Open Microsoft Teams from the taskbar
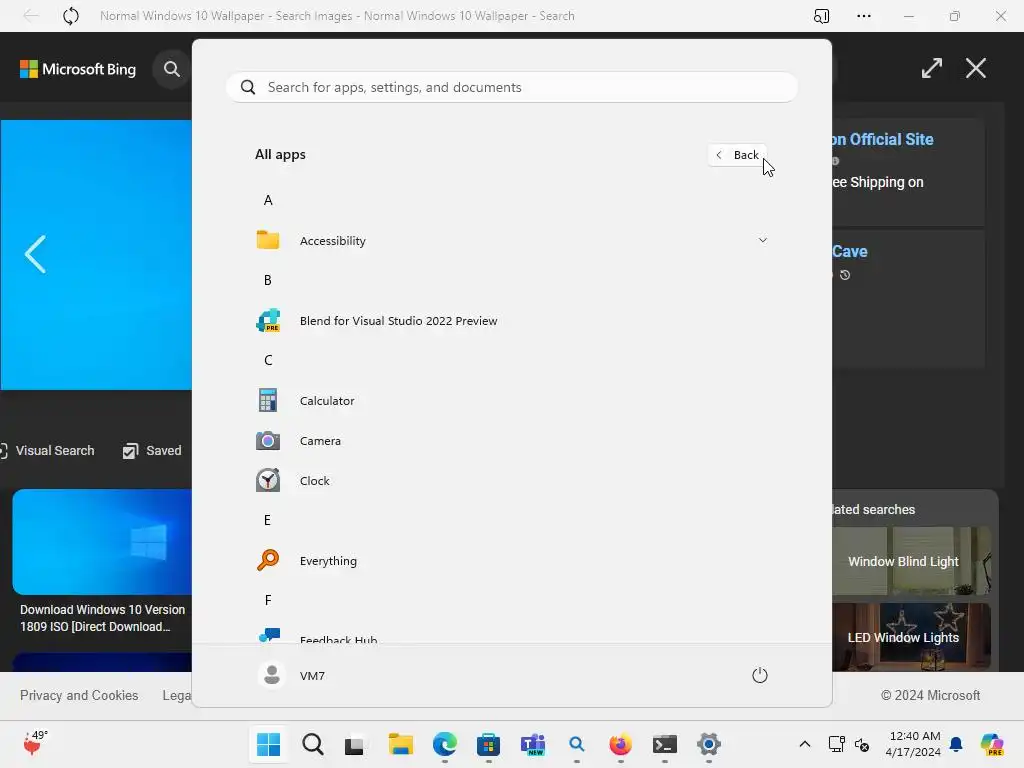Image resolution: width=1024 pixels, height=768 pixels. (x=533, y=744)
